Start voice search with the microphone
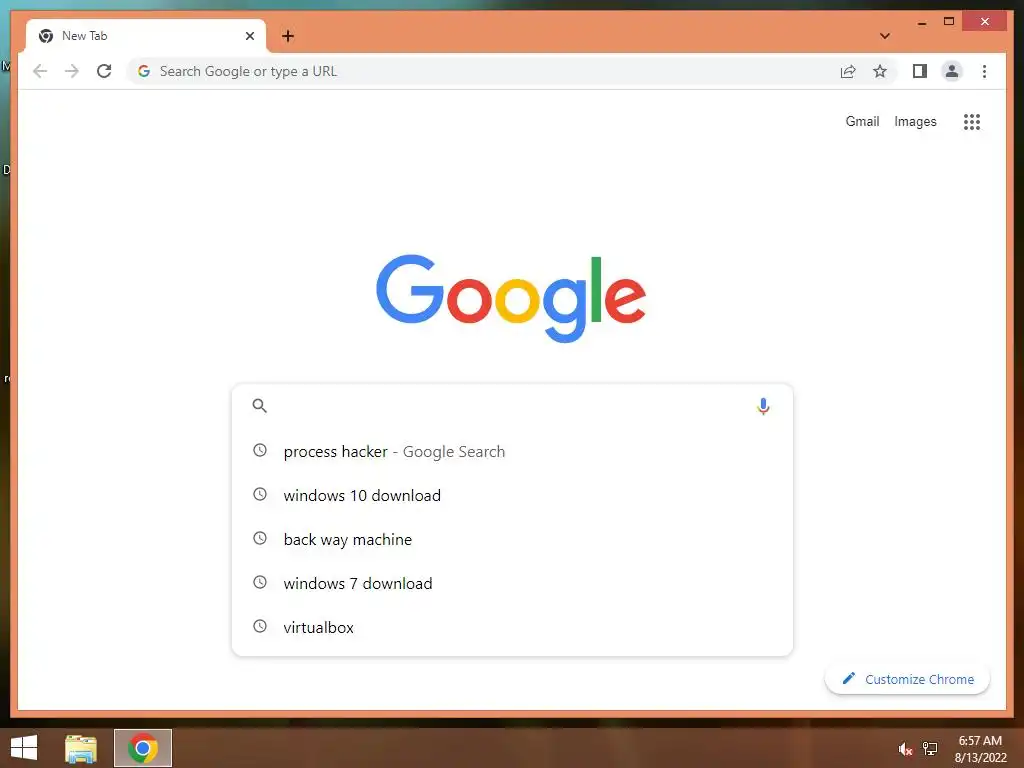 point(763,406)
